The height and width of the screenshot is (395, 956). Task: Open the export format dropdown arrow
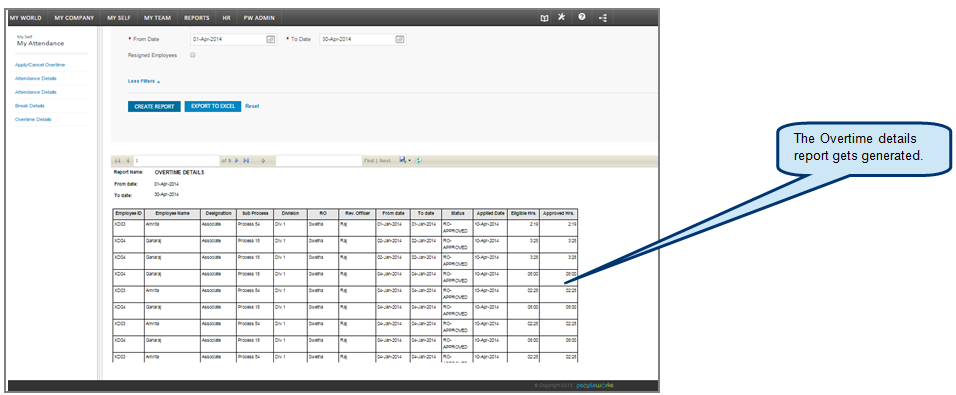tap(410, 160)
